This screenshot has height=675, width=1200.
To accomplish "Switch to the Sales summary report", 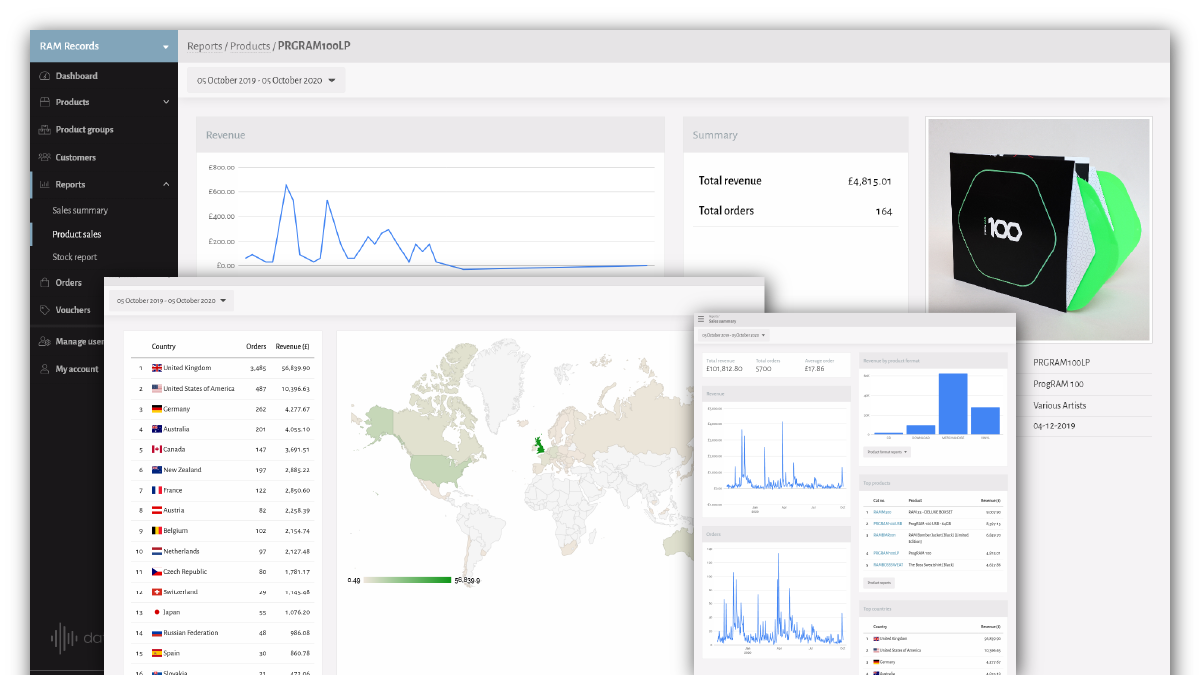I will click(79, 210).
